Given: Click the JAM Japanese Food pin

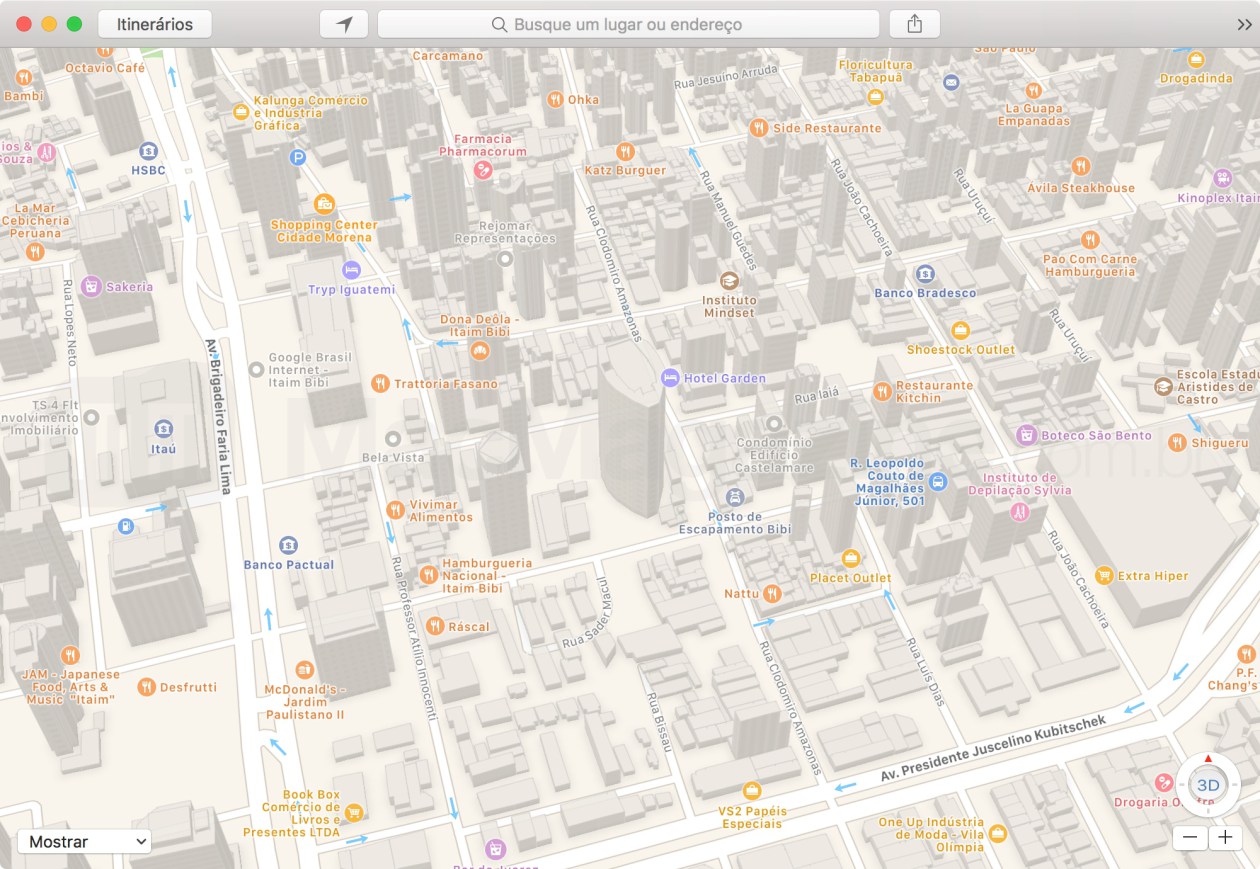Looking at the screenshot, I should tap(70, 655).
